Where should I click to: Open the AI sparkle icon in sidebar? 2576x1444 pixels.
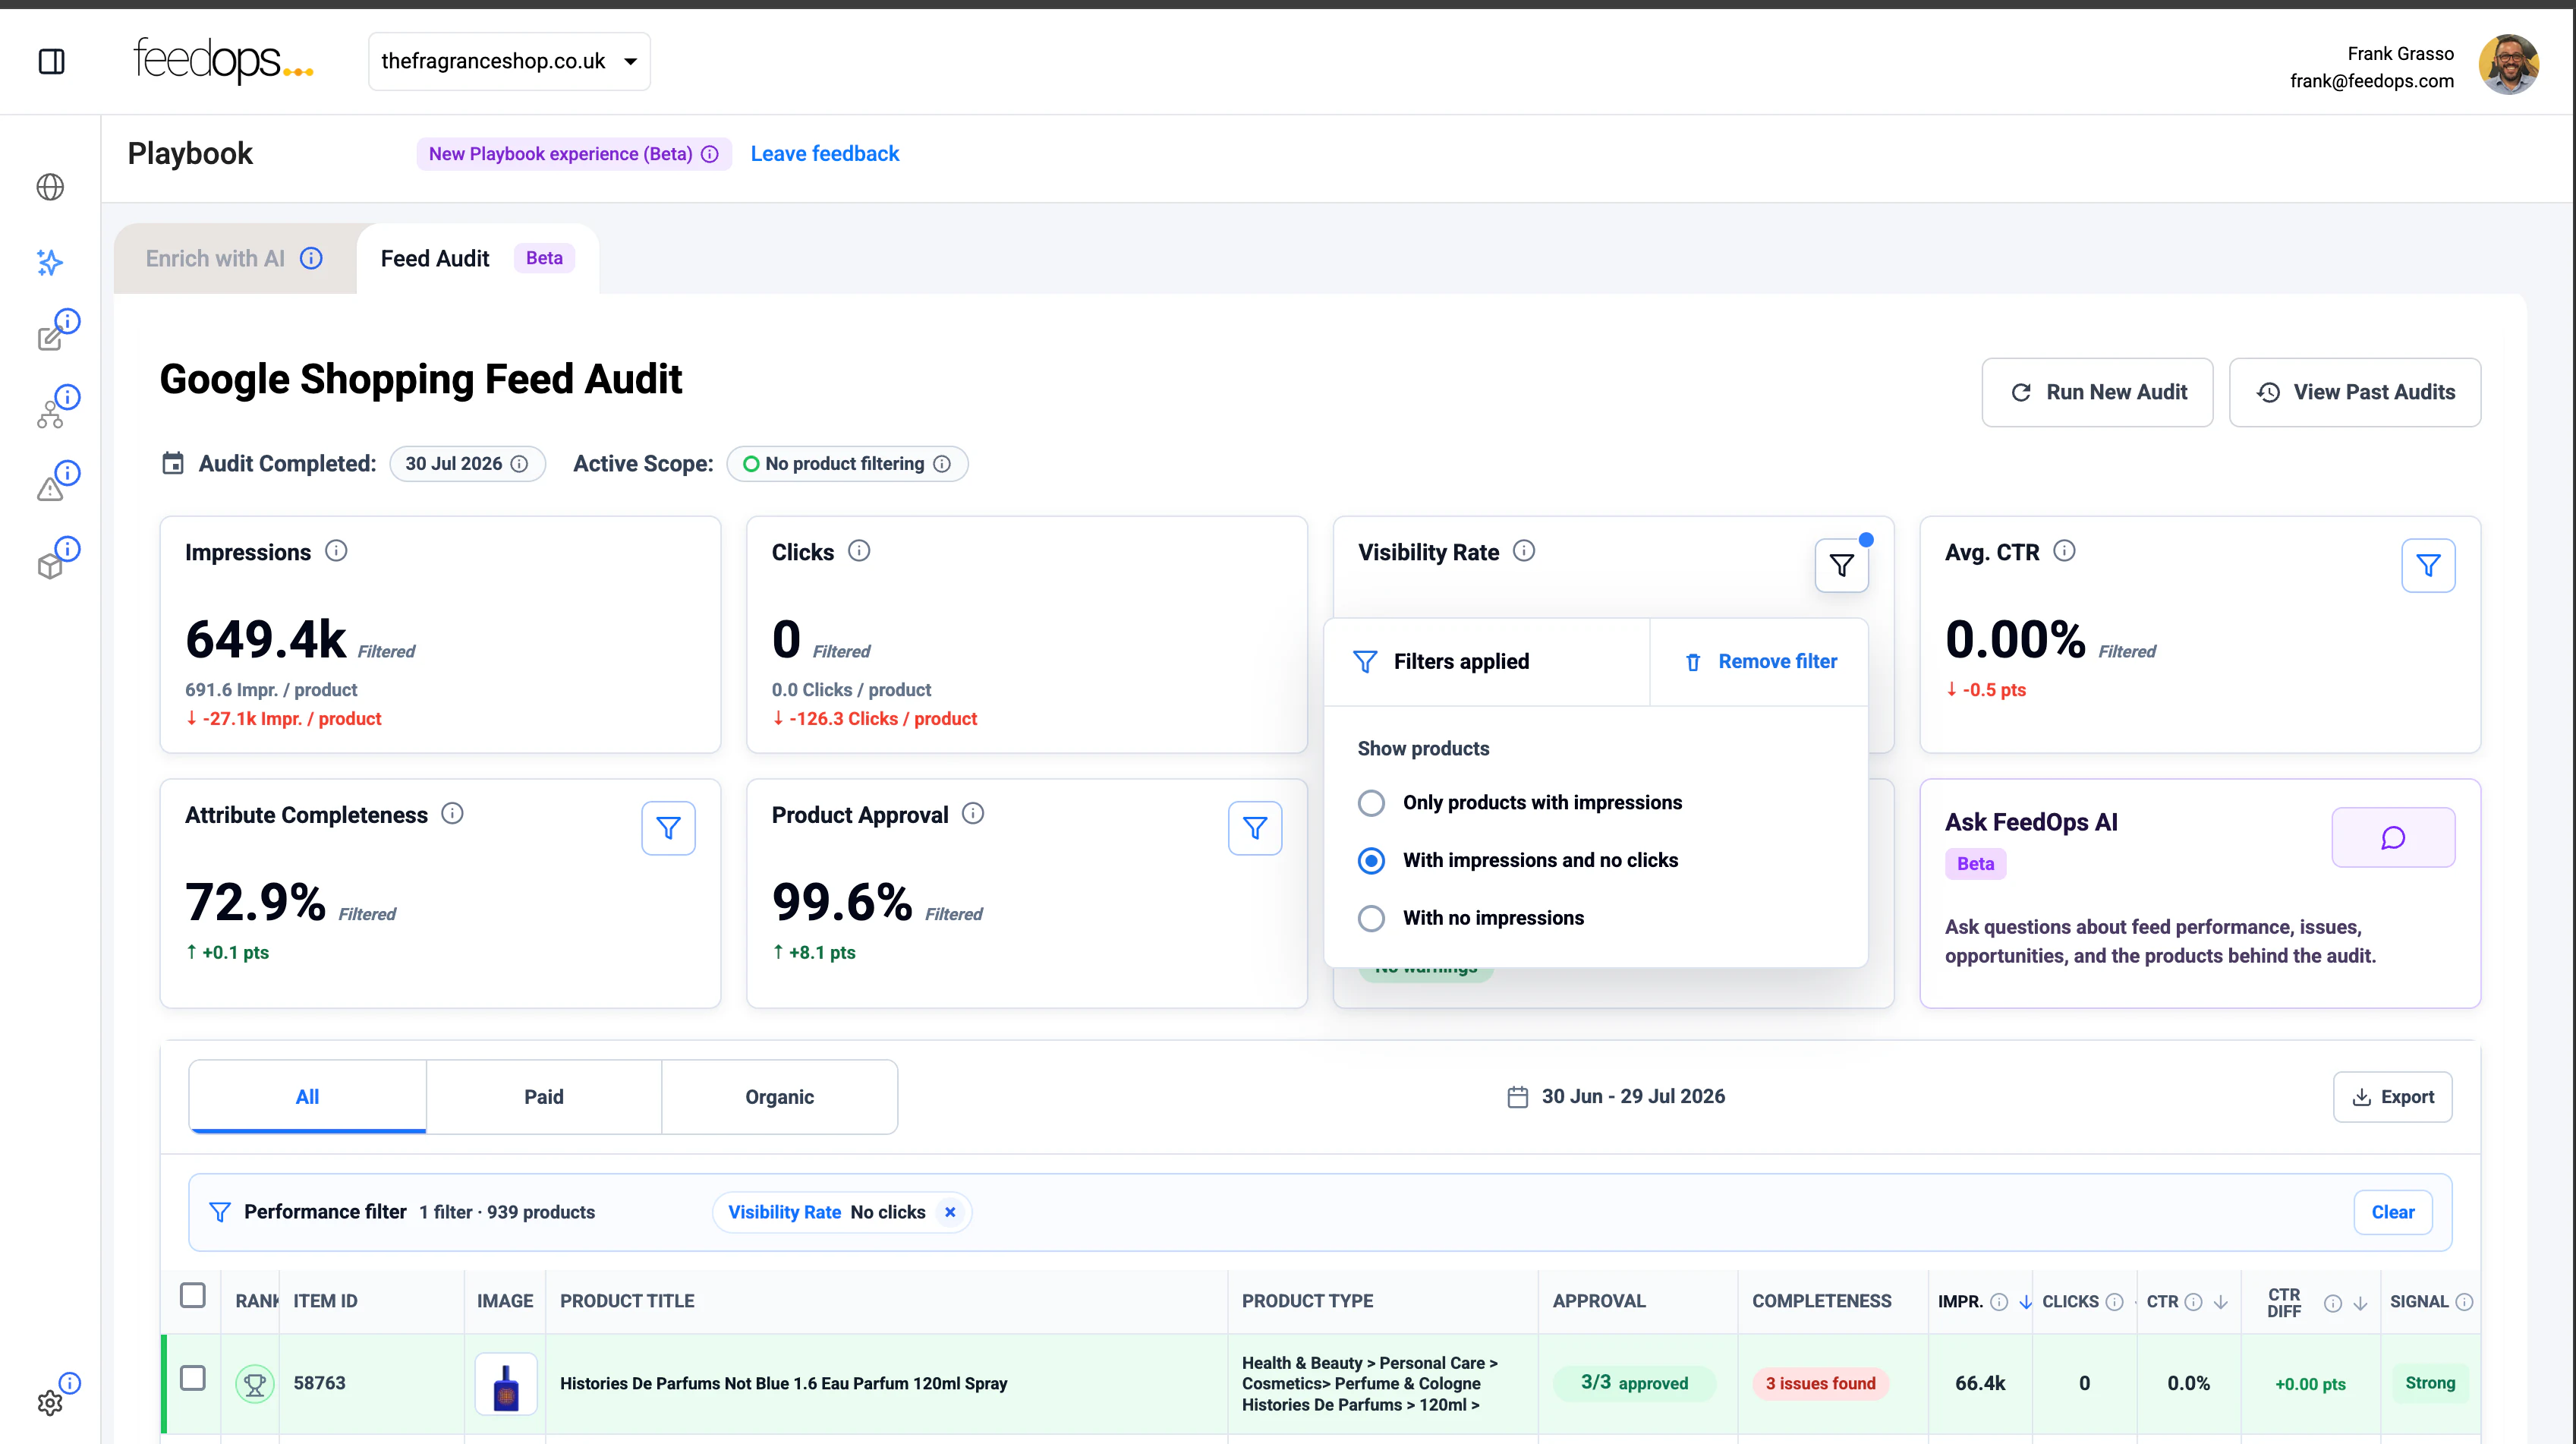point(50,262)
